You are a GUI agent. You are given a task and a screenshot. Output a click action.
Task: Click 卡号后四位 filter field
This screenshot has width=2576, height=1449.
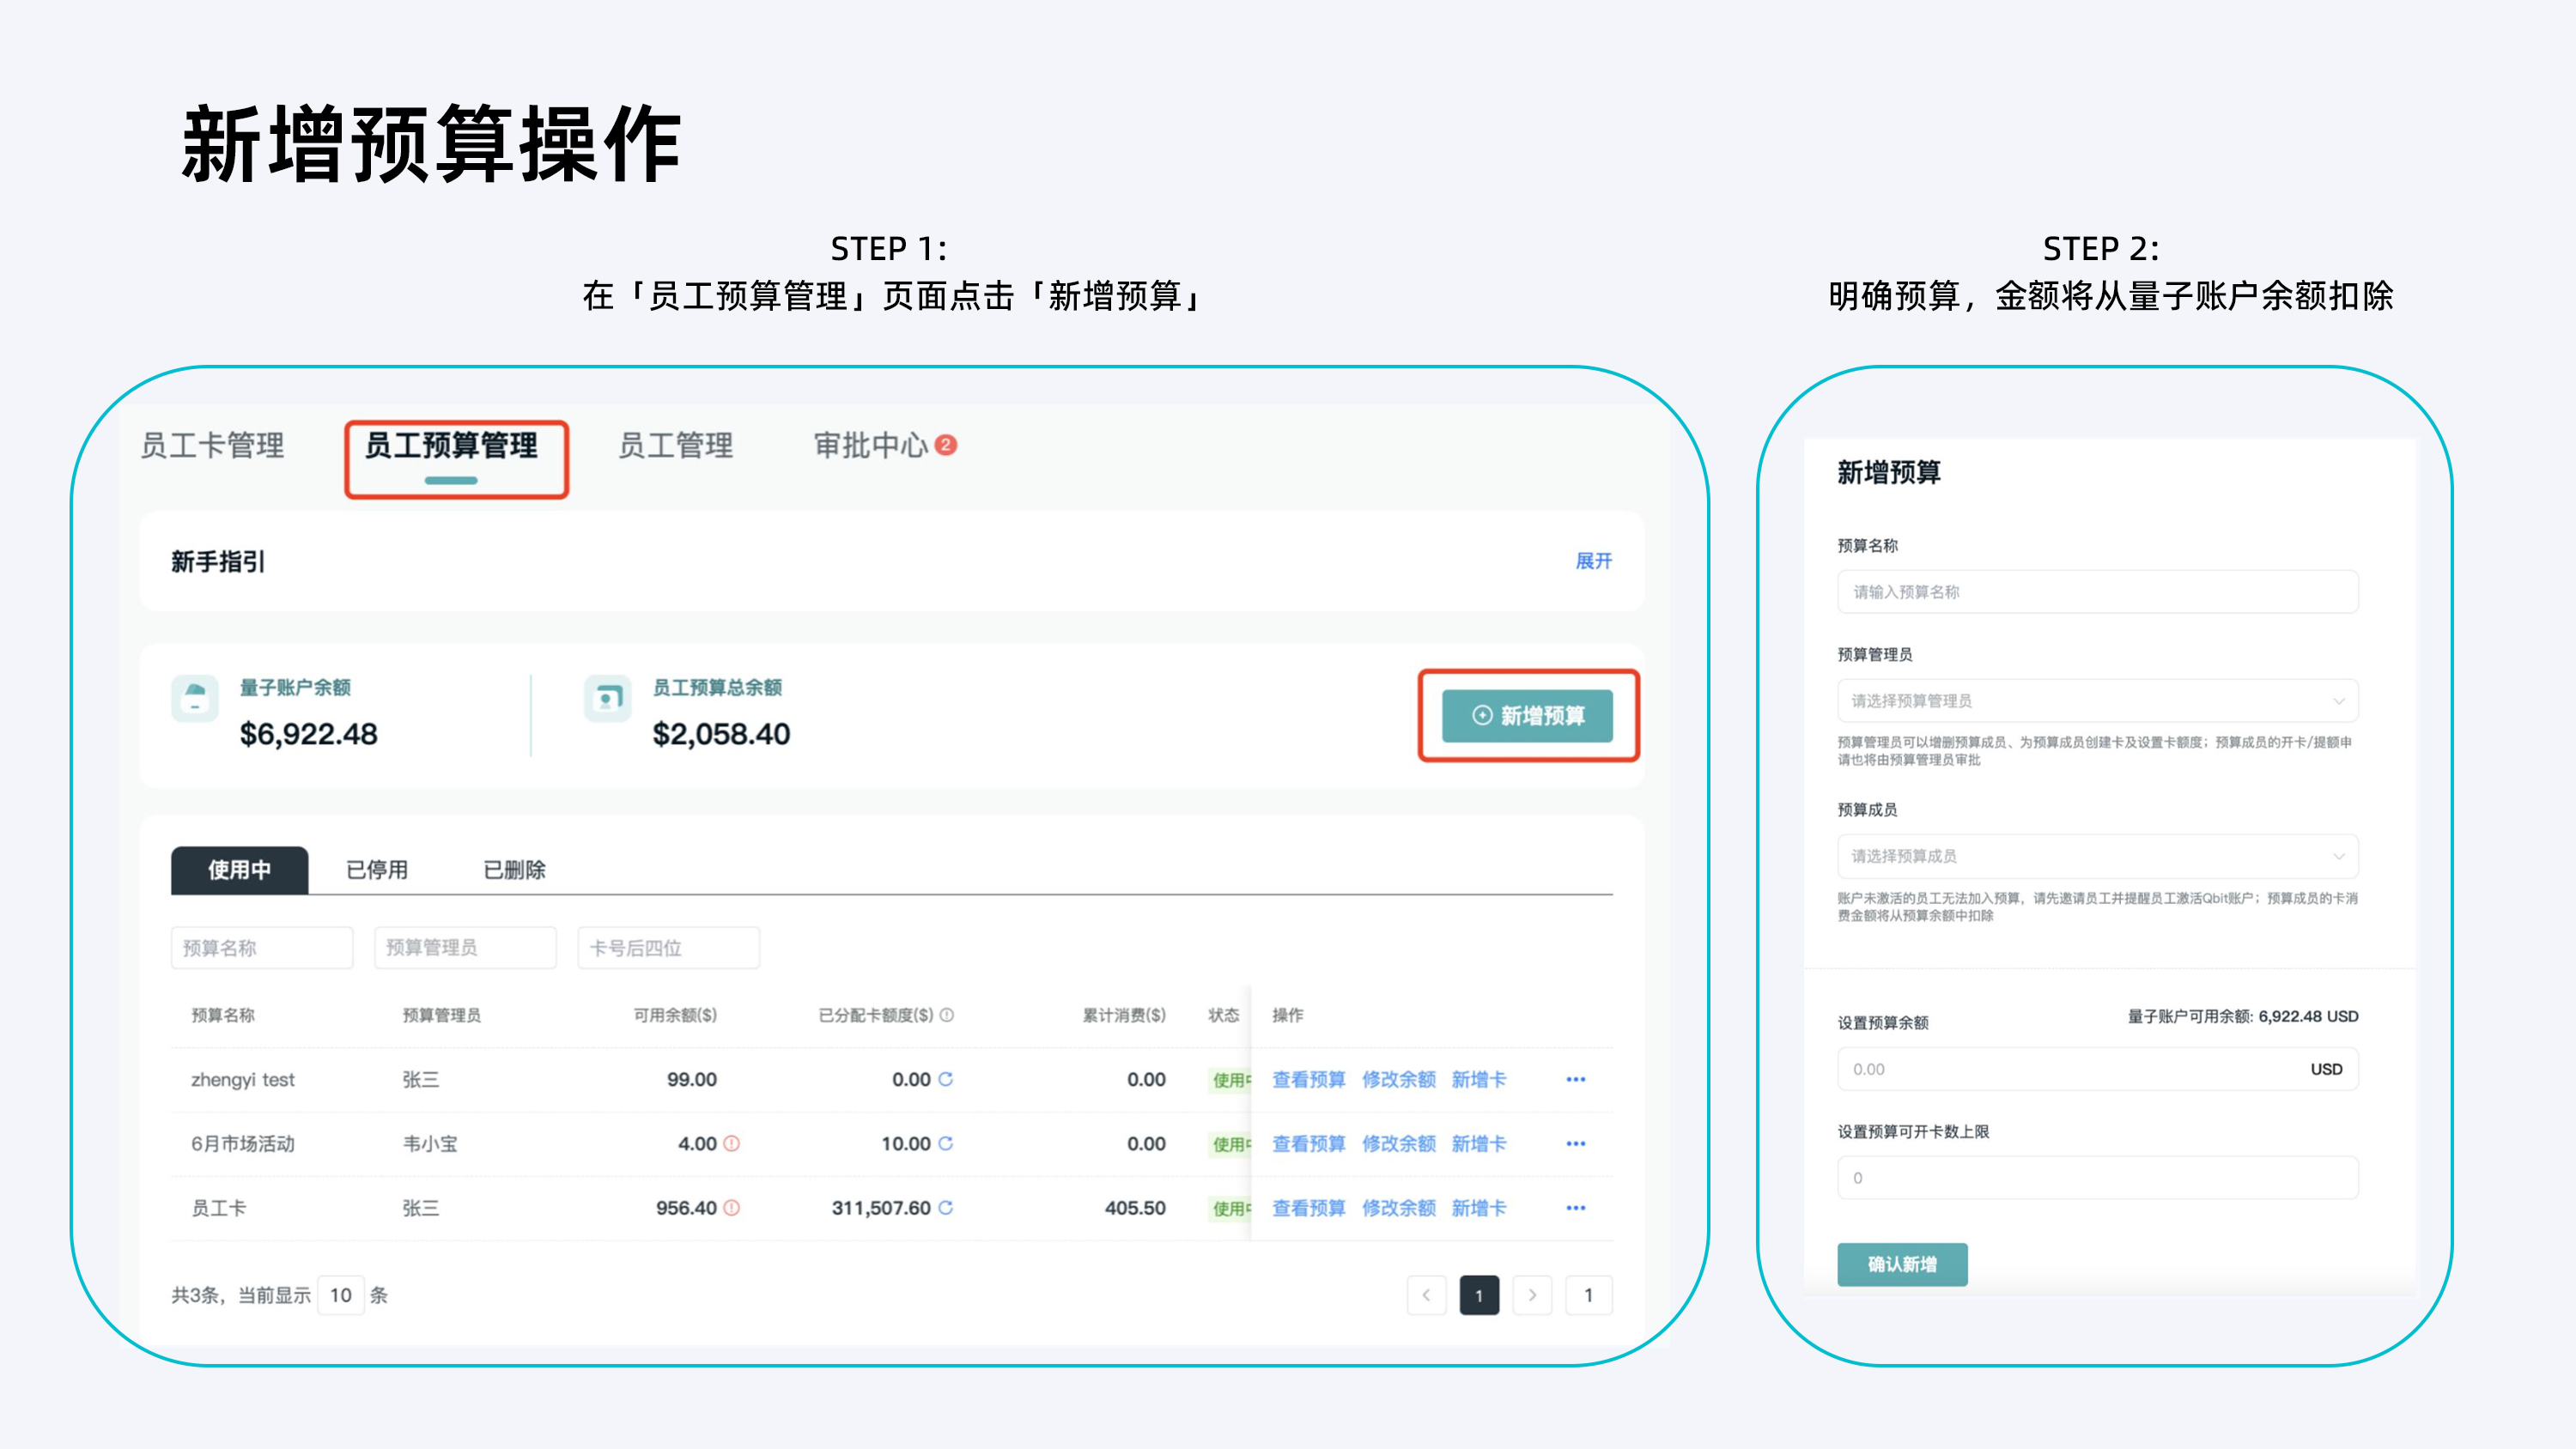click(667, 948)
